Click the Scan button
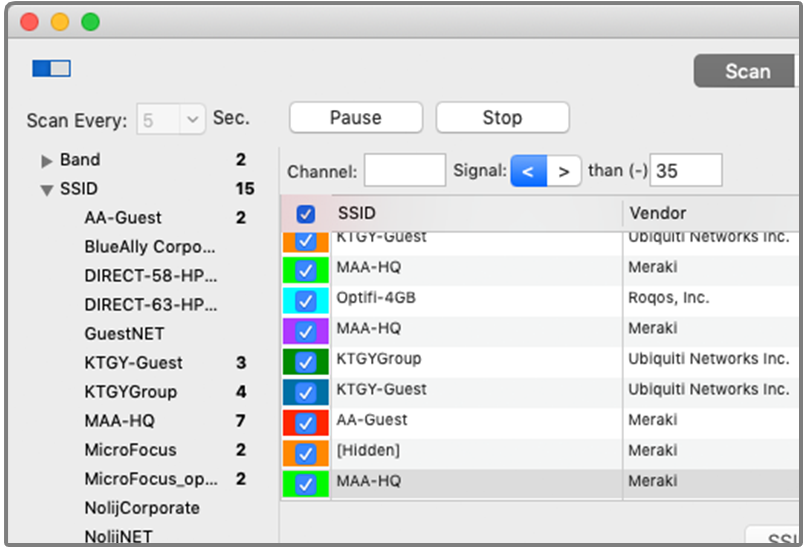This screenshot has height=548, width=805. coord(747,71)
